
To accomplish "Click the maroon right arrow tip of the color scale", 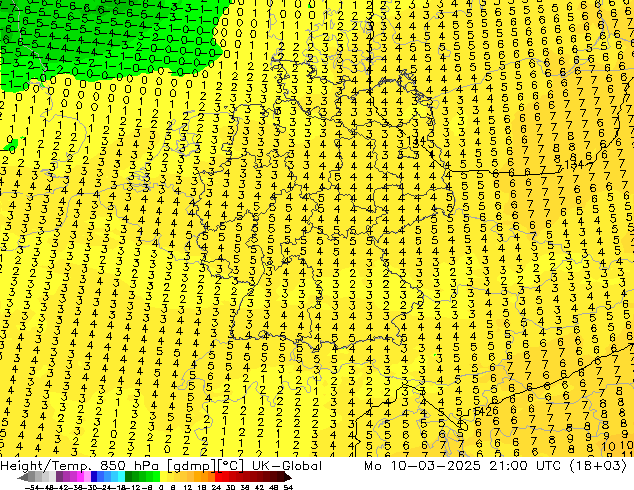I will (x=290, y=478).
